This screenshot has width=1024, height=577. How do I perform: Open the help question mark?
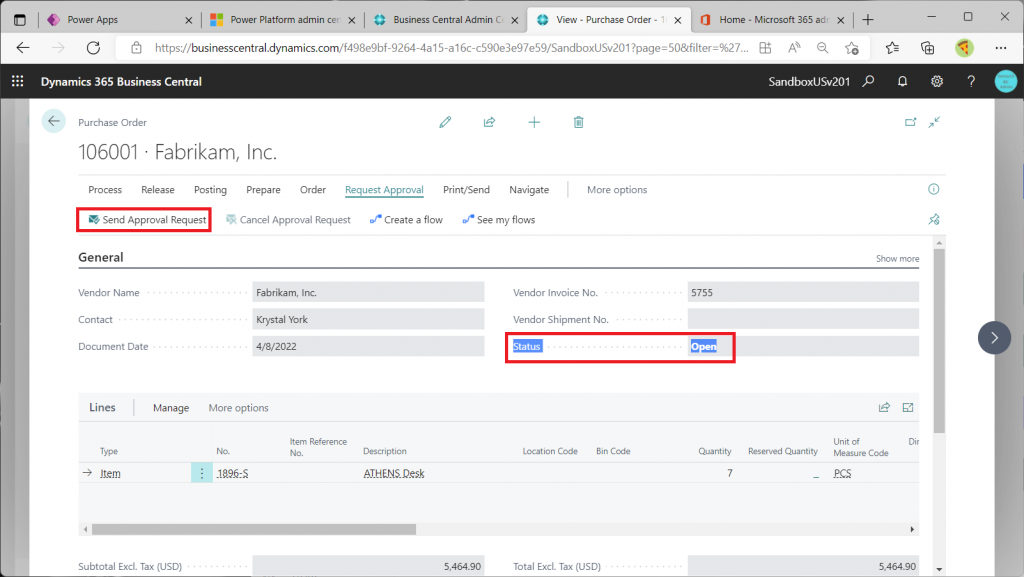click(971, 82)
